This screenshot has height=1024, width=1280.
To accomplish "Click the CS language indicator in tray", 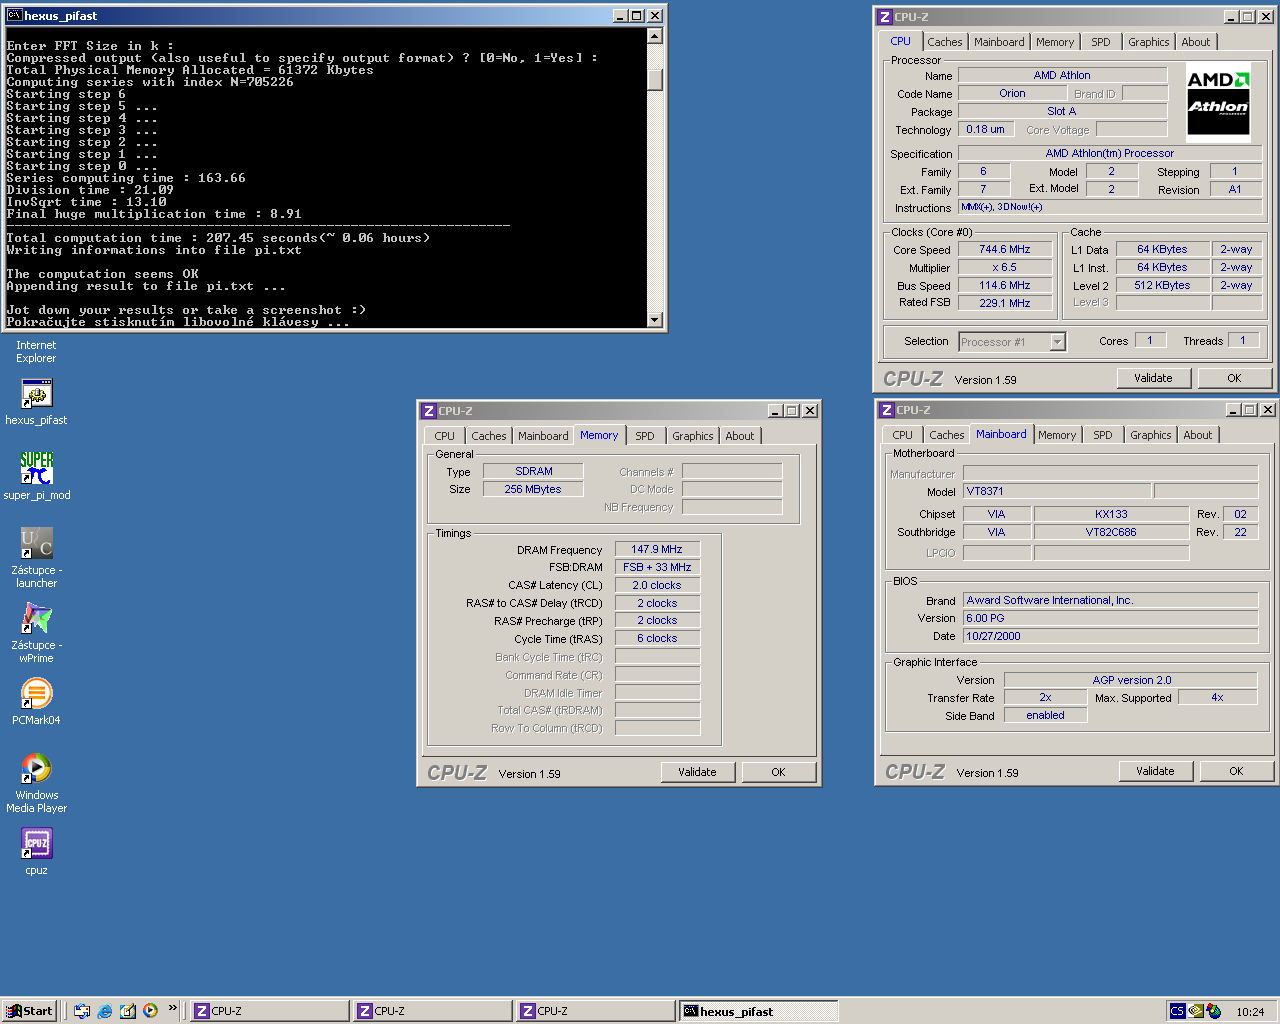I will tap(1177, 1011).
